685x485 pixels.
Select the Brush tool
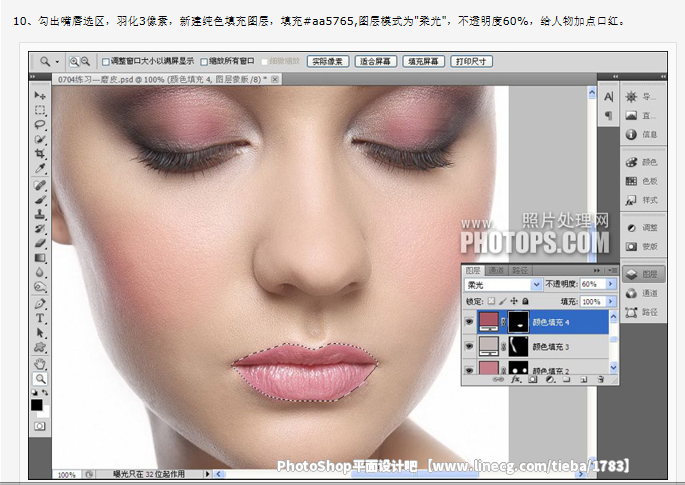[40, 200]
